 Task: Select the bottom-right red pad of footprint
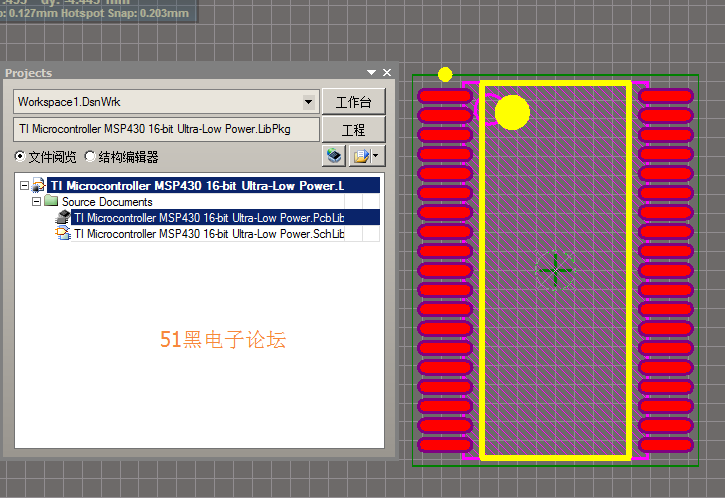click(666, 445)
